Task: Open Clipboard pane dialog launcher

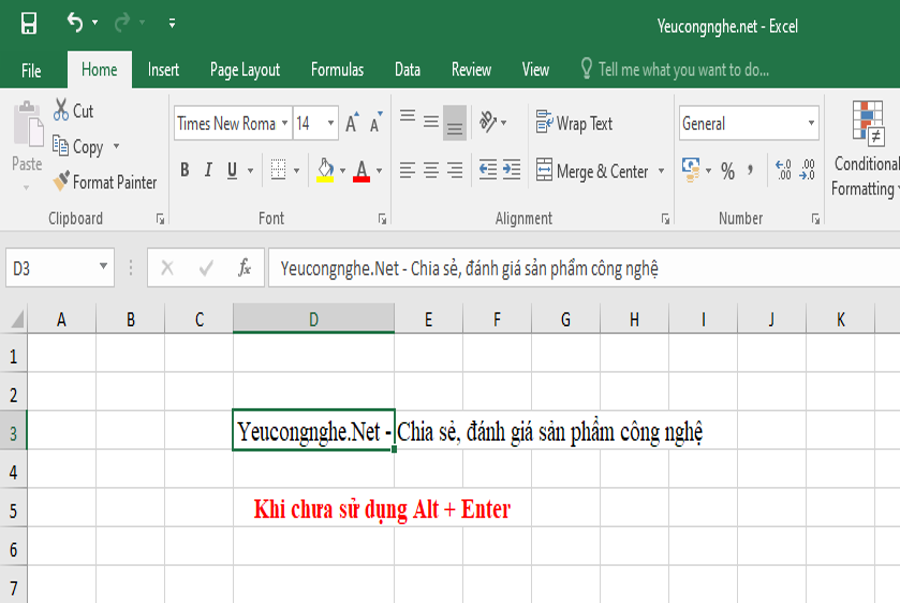Action: coord(160,219)
